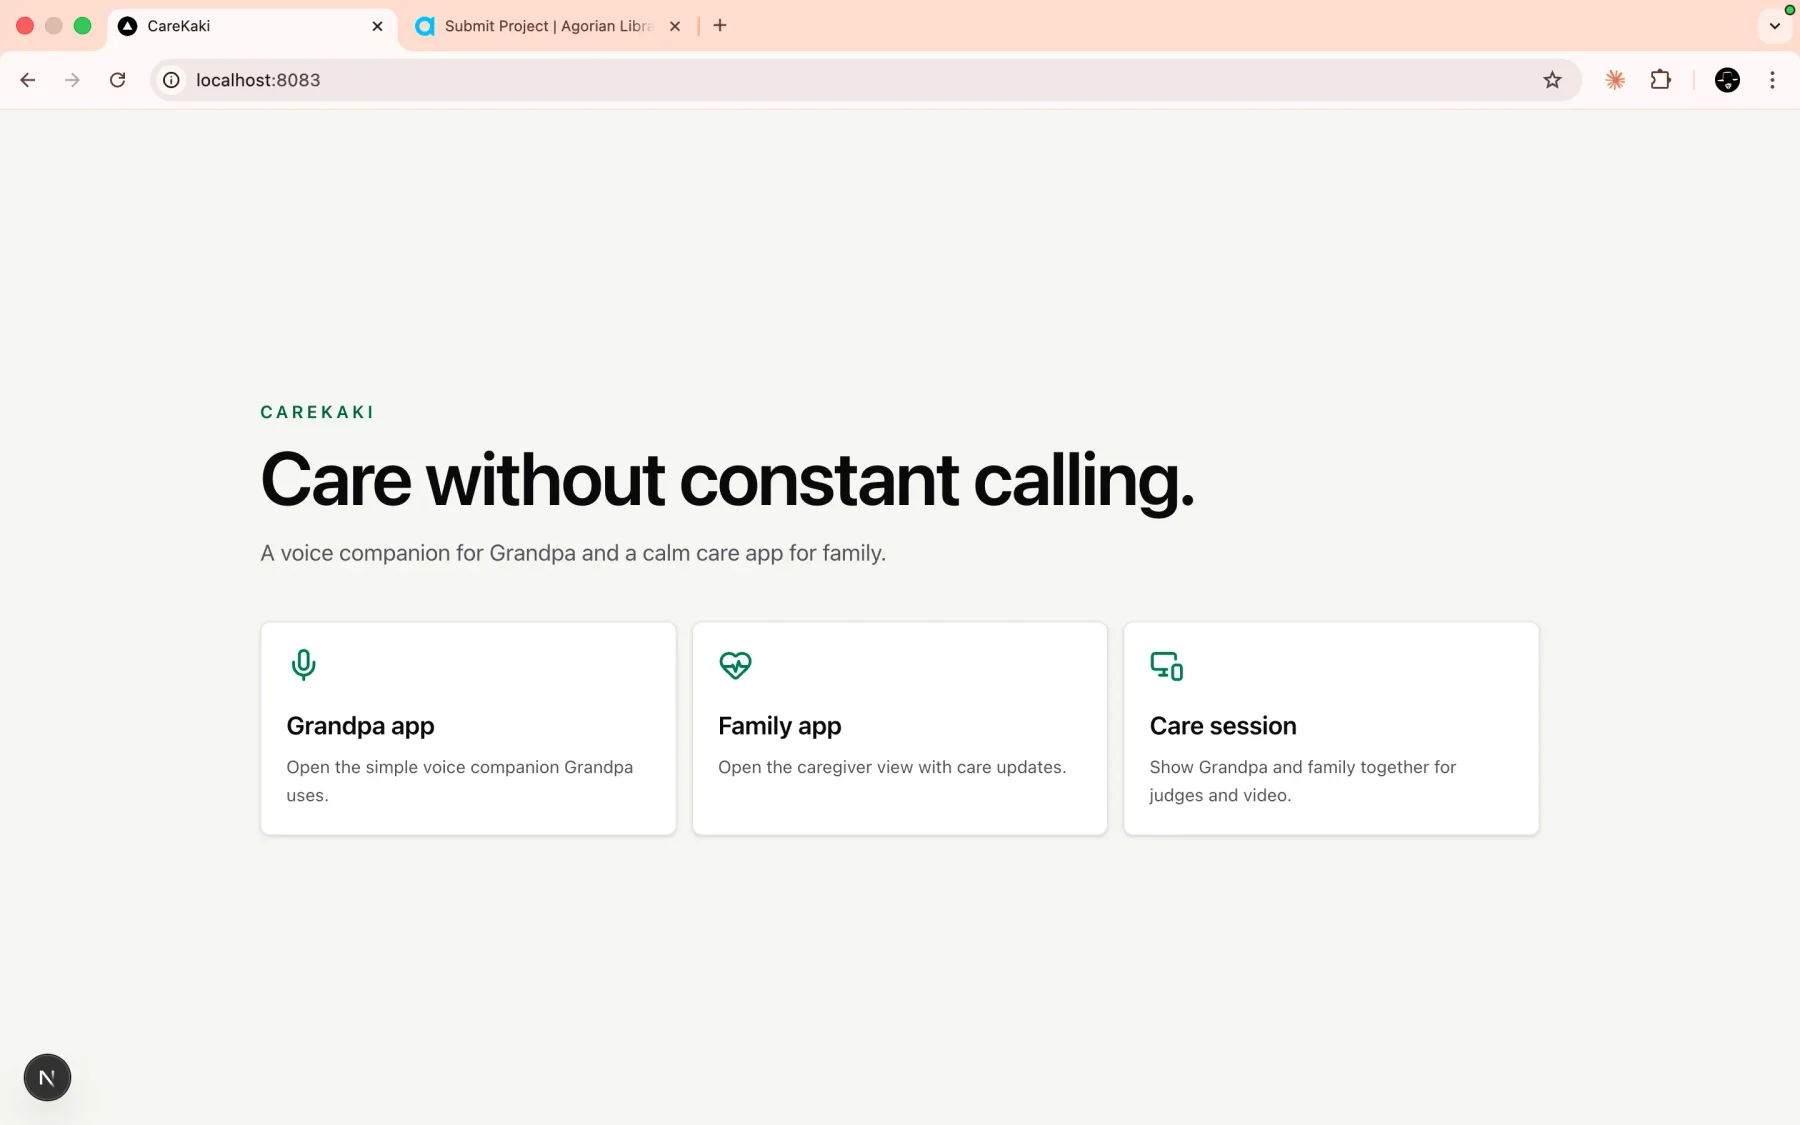Open the Care session card
The height and width of the screenshot is (1125, 1800).
[1331, 728]
